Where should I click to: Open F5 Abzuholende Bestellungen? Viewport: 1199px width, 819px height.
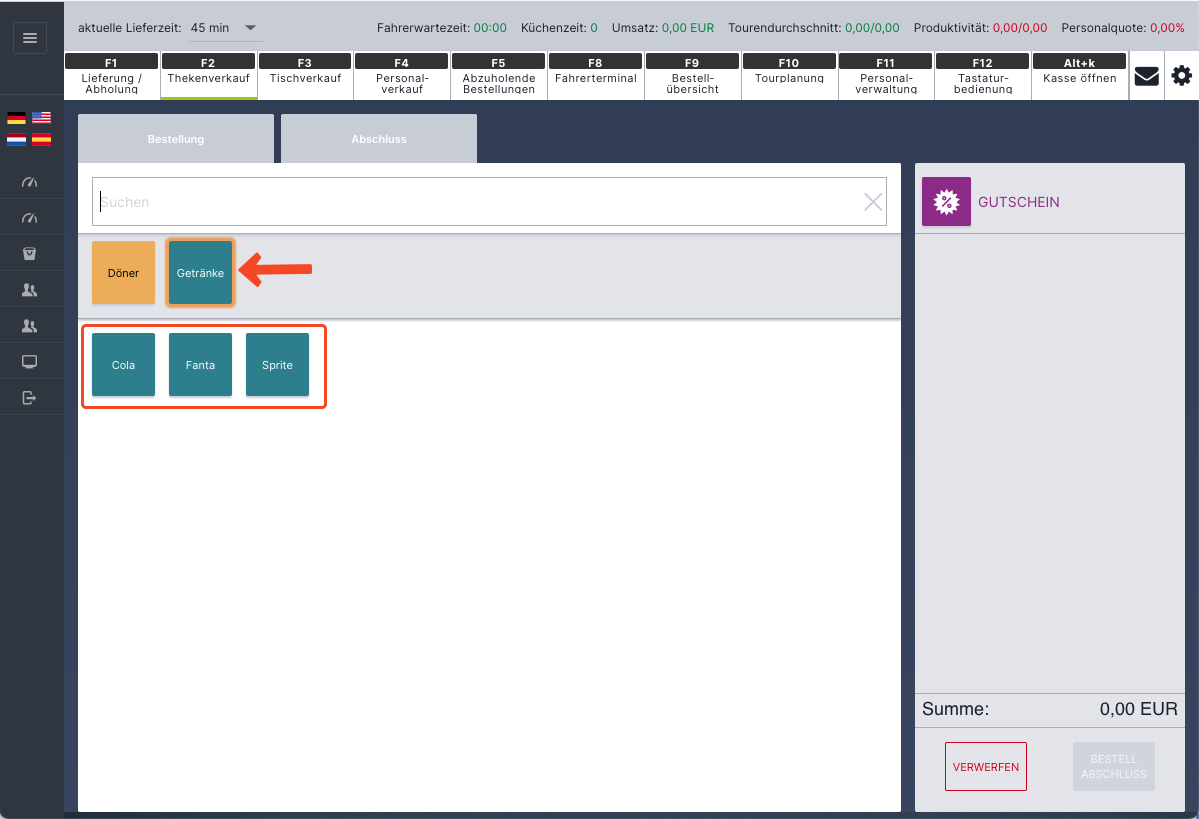(x=499, y=75)
